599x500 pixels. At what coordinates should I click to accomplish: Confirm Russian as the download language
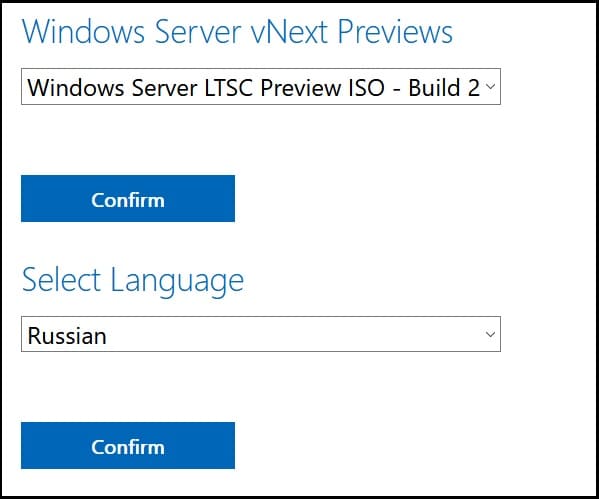[x=128, y=445]
